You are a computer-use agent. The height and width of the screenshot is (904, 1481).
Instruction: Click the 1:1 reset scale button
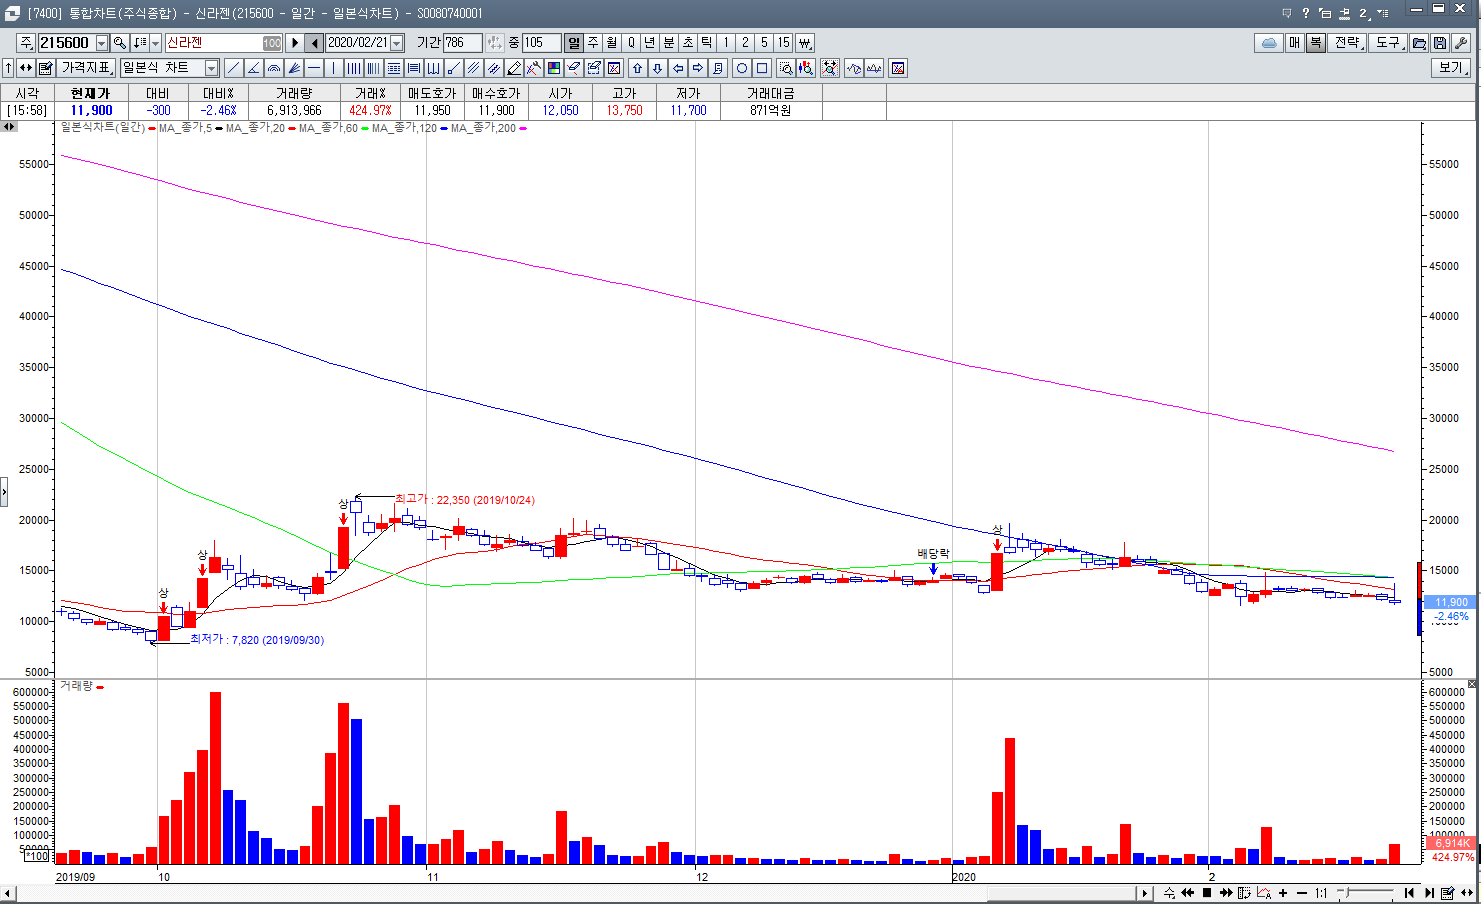pyautogui.click(x=1321, y=893)
